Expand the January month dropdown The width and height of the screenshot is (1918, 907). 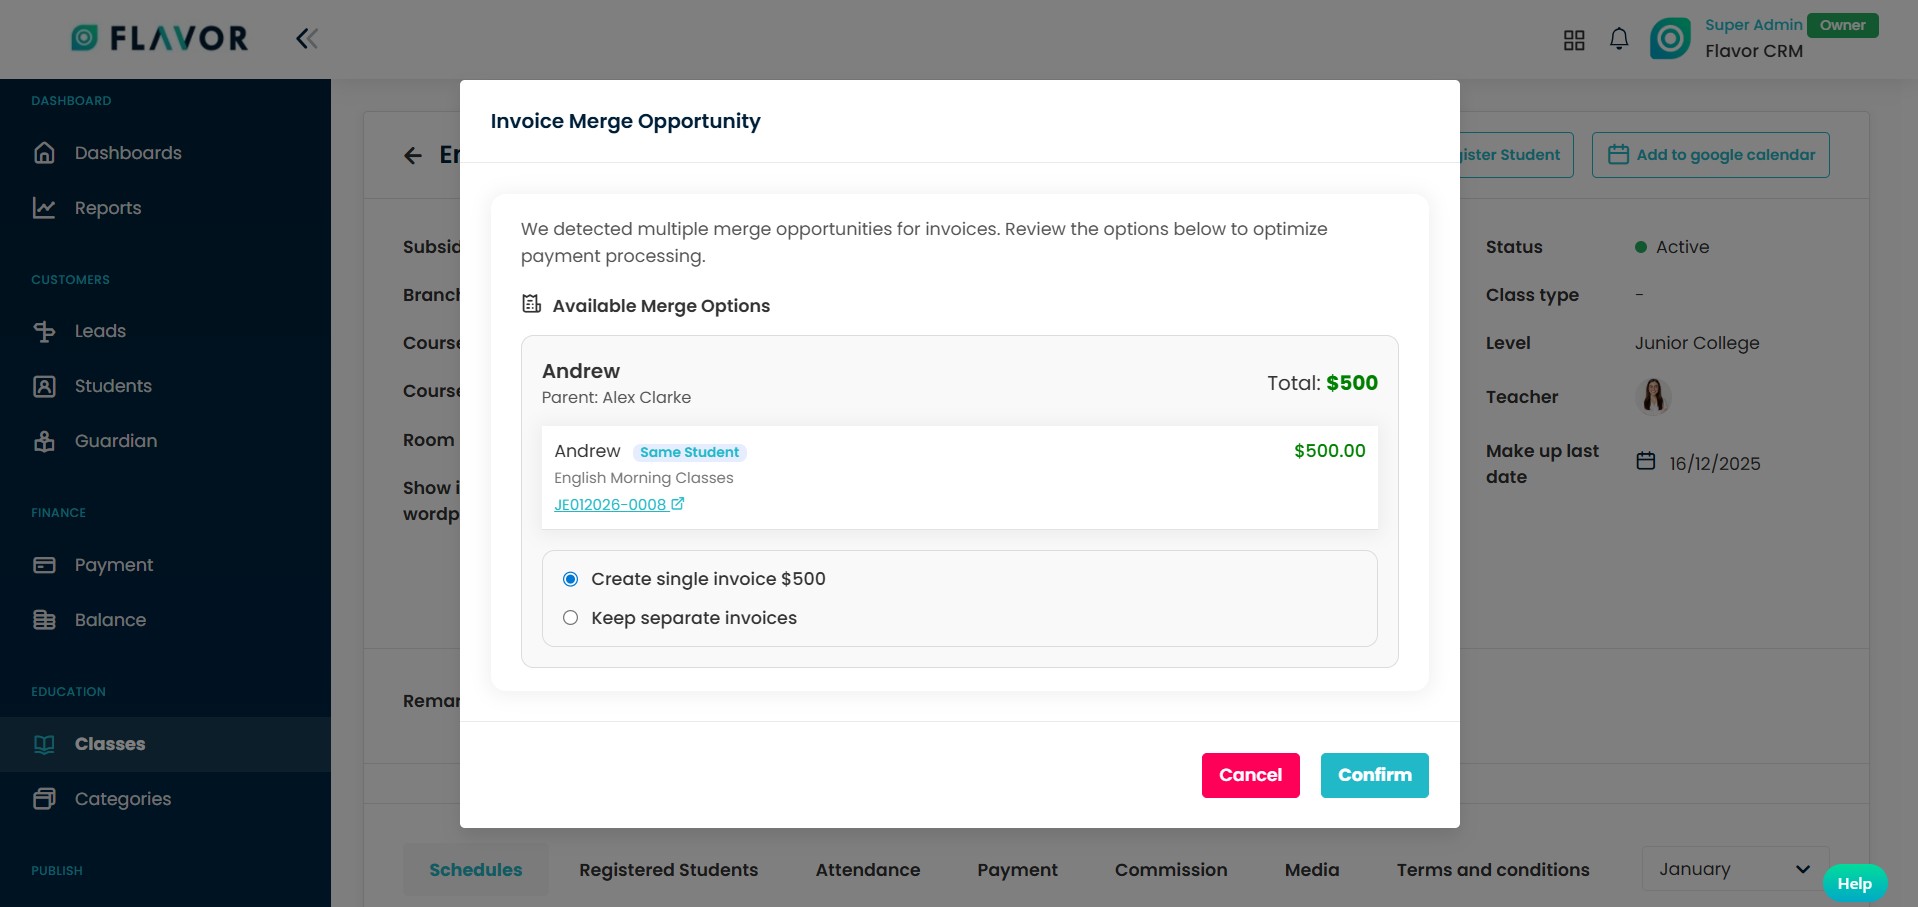point(1734,869)
